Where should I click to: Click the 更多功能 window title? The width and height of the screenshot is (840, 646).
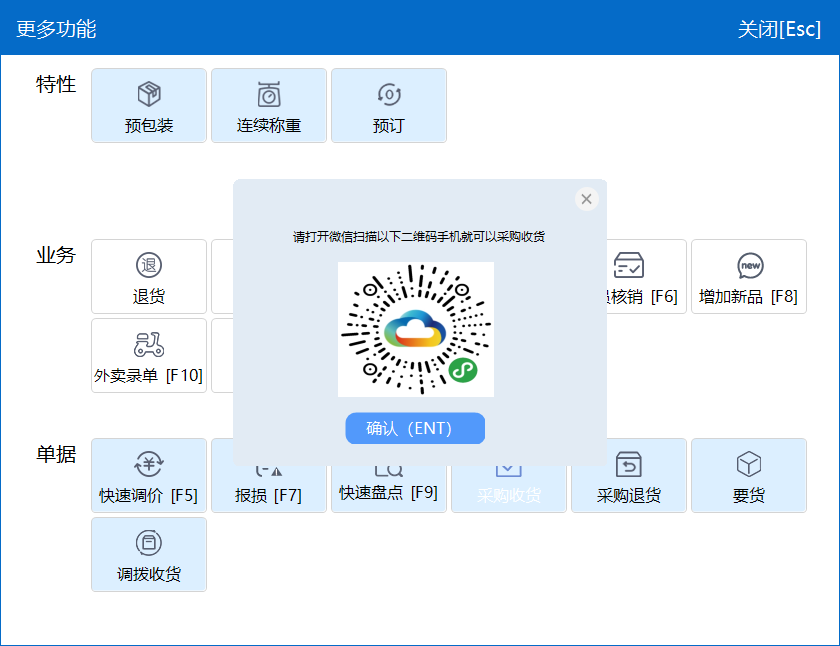click(x=56, y=29)
